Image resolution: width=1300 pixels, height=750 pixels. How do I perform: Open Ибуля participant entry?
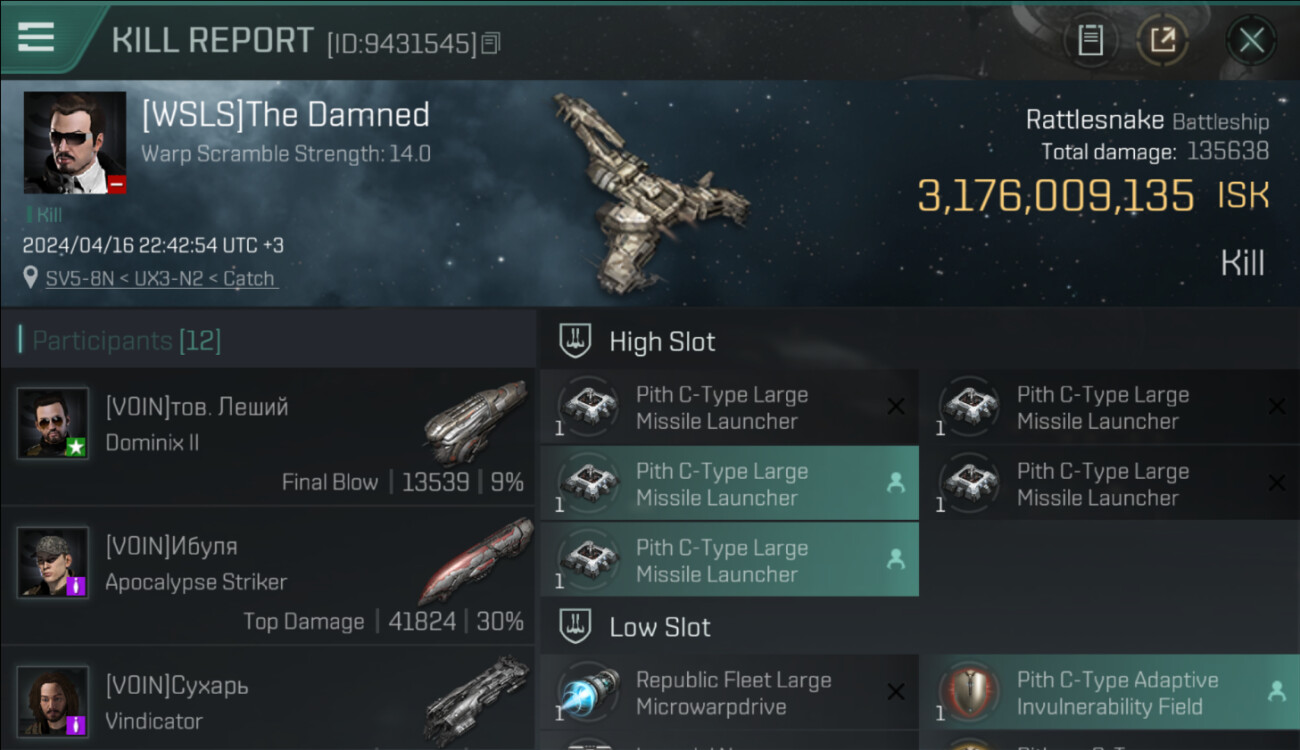269,576
